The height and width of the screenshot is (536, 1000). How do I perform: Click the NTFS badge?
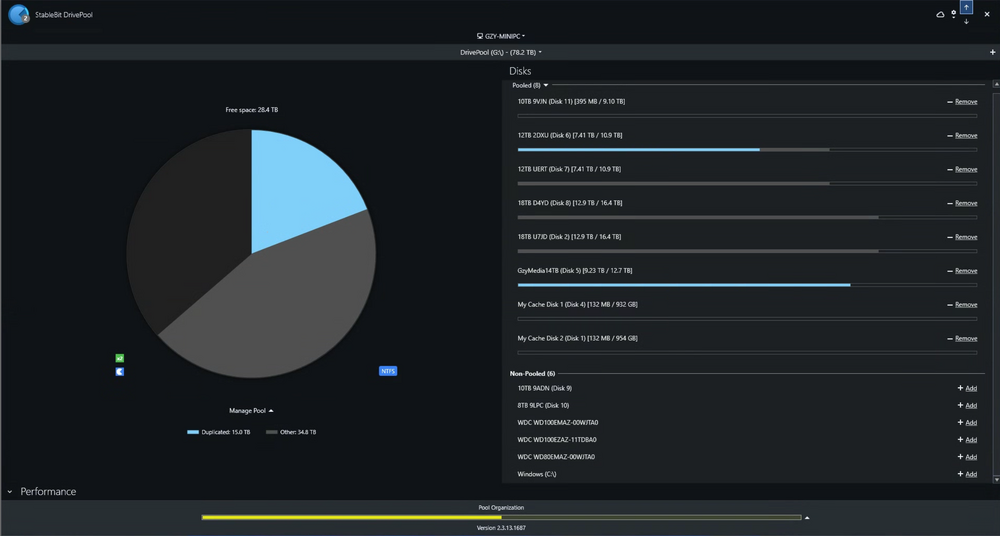click(x=388, y=371)
